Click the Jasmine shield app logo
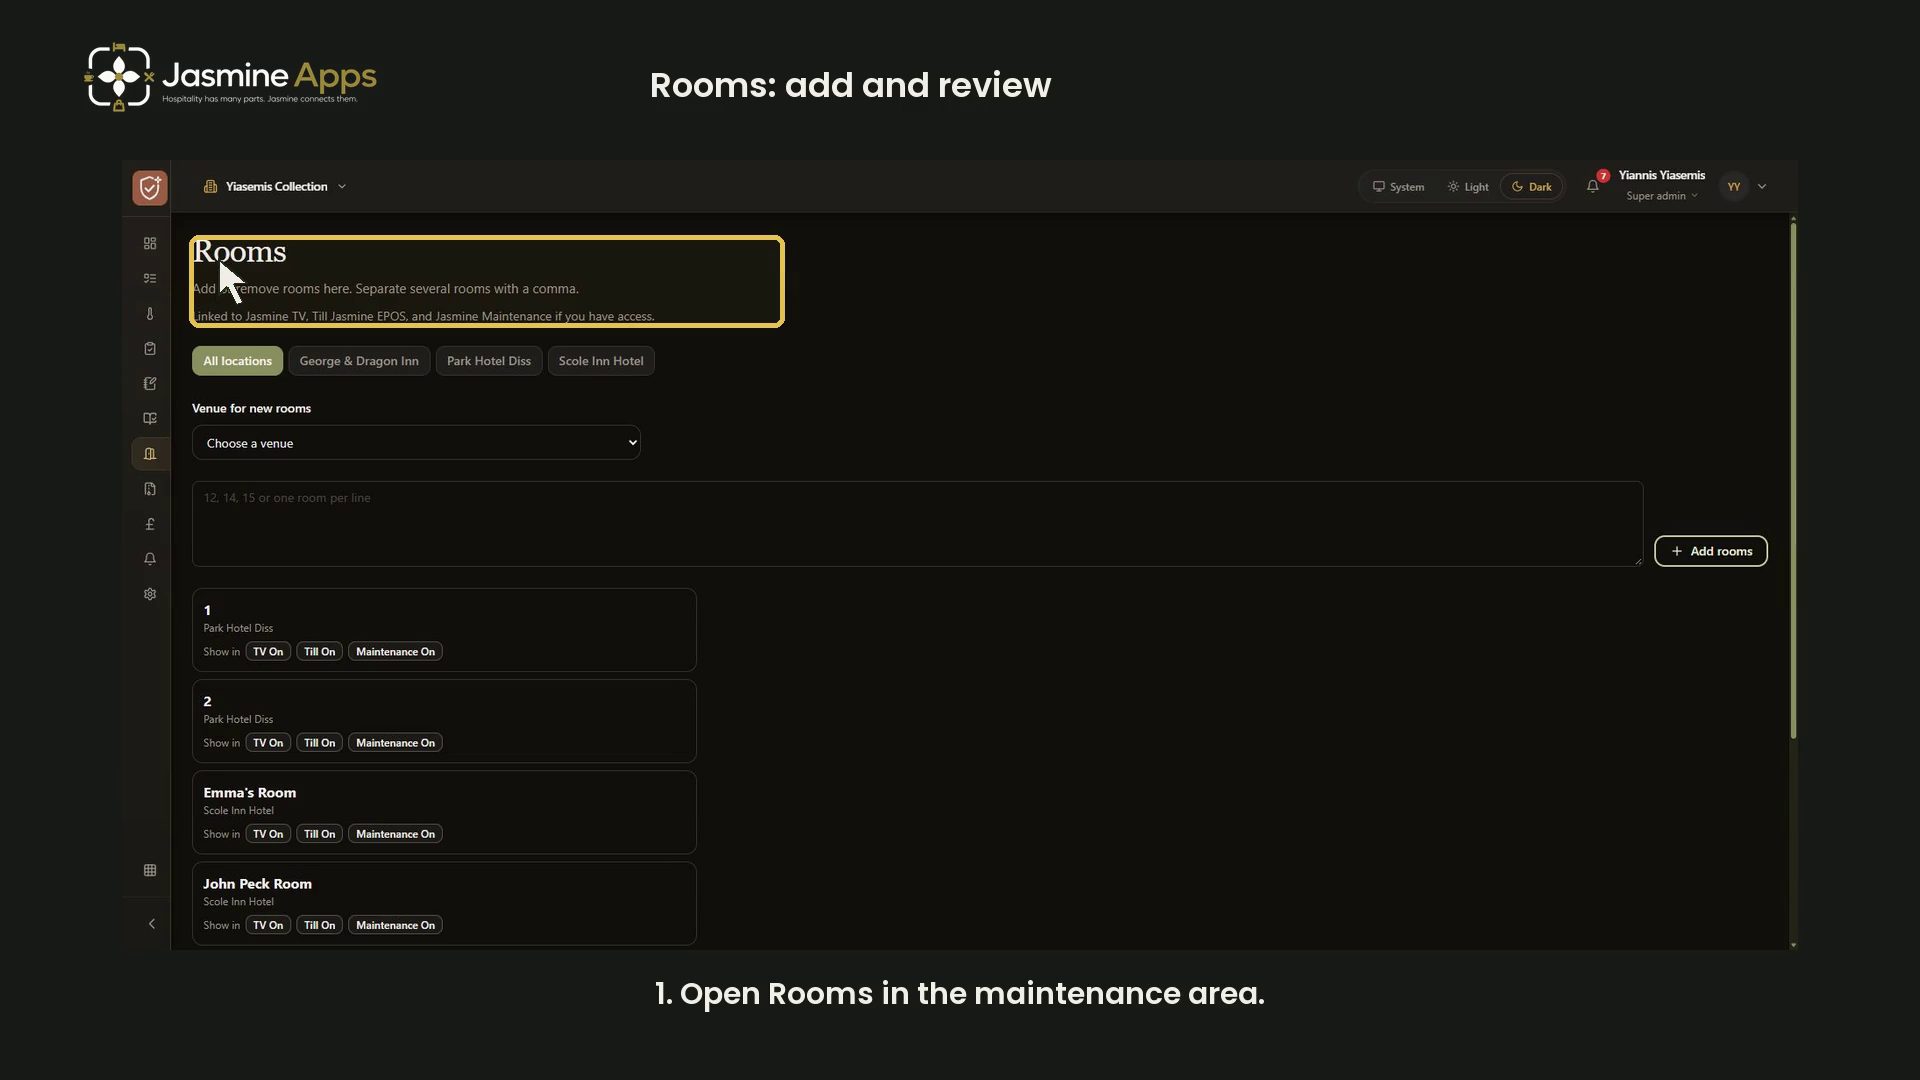Image resolution: width=1920 pixels, height=1080 pixels. click(x=150, y=187)
